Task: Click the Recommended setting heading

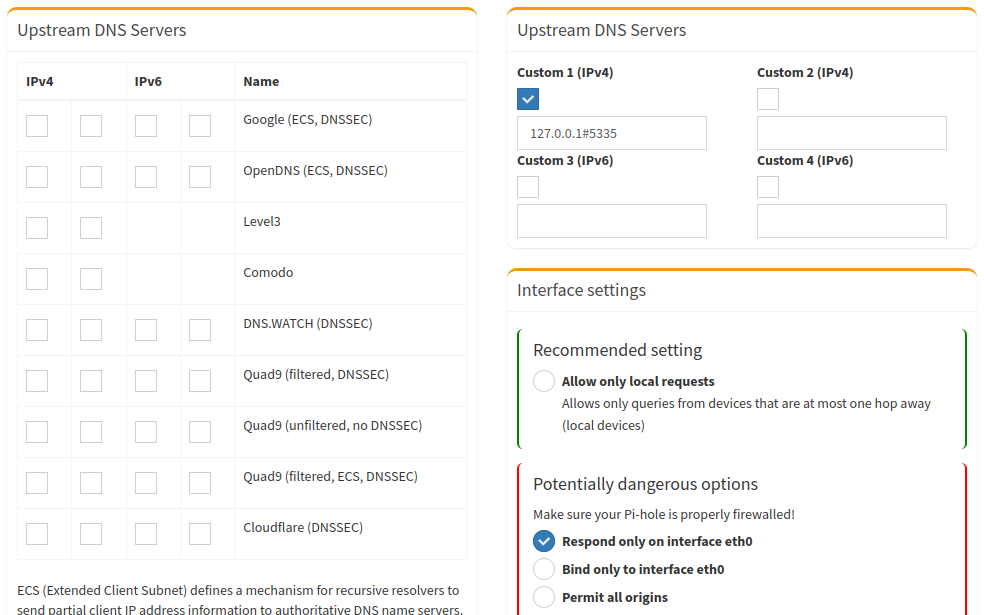Action: 618,350
